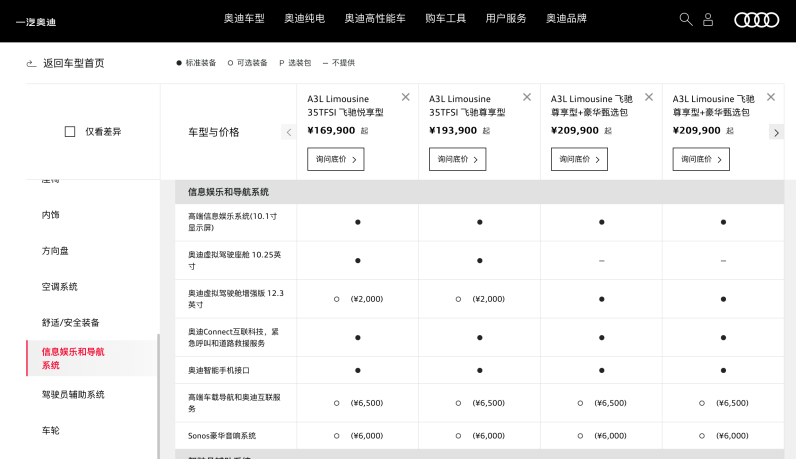Screen dimensions: 796x459
Task: Toggle 仅看差异 checkbox
Action: (x=70, y=132)
